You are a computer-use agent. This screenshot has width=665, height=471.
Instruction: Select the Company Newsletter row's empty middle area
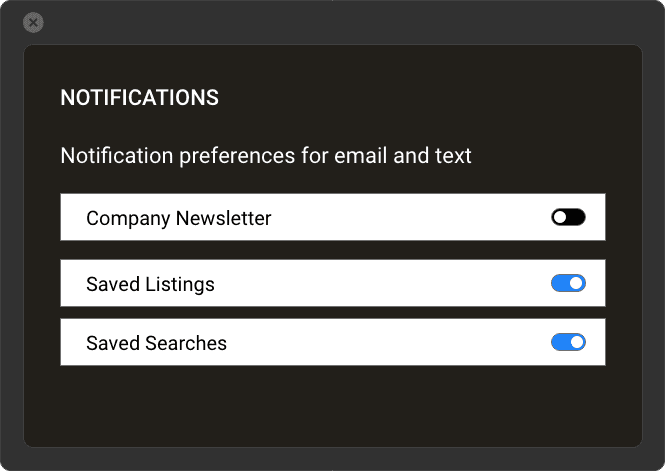point(410,218)
